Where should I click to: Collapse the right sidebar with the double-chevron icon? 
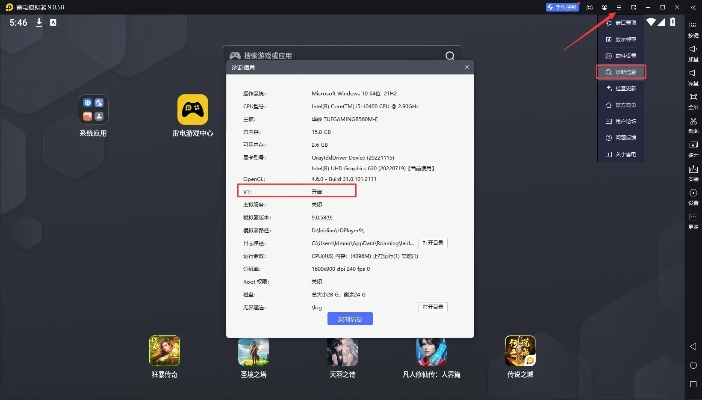click(693, 7)
